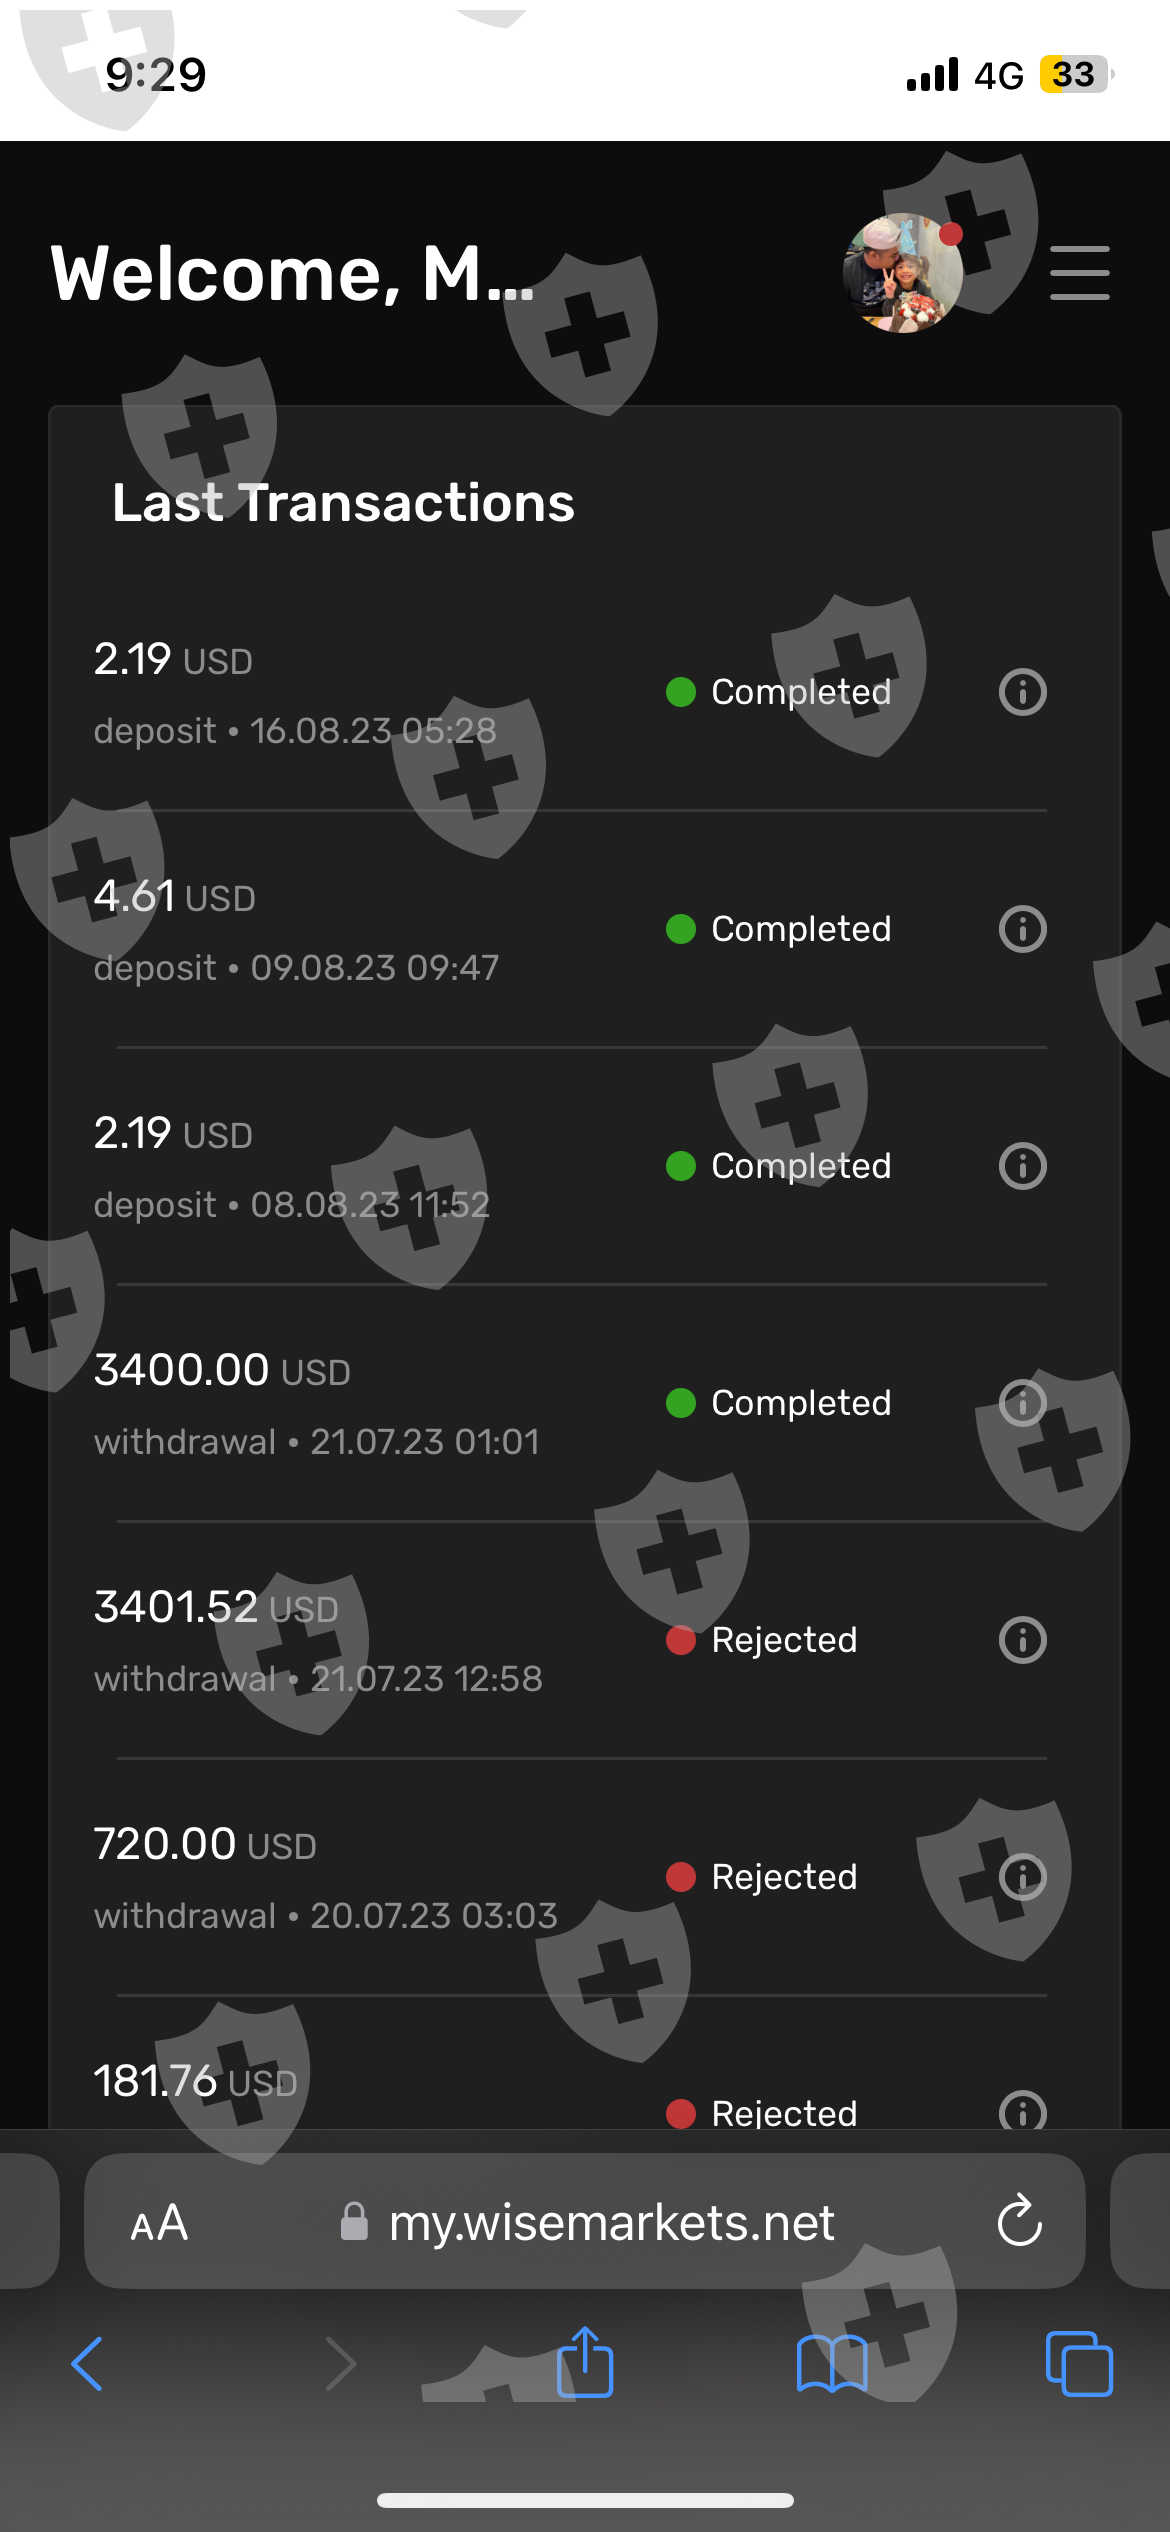
Task: Reload the page in Safari
Action: (x=1019, y=2222)
